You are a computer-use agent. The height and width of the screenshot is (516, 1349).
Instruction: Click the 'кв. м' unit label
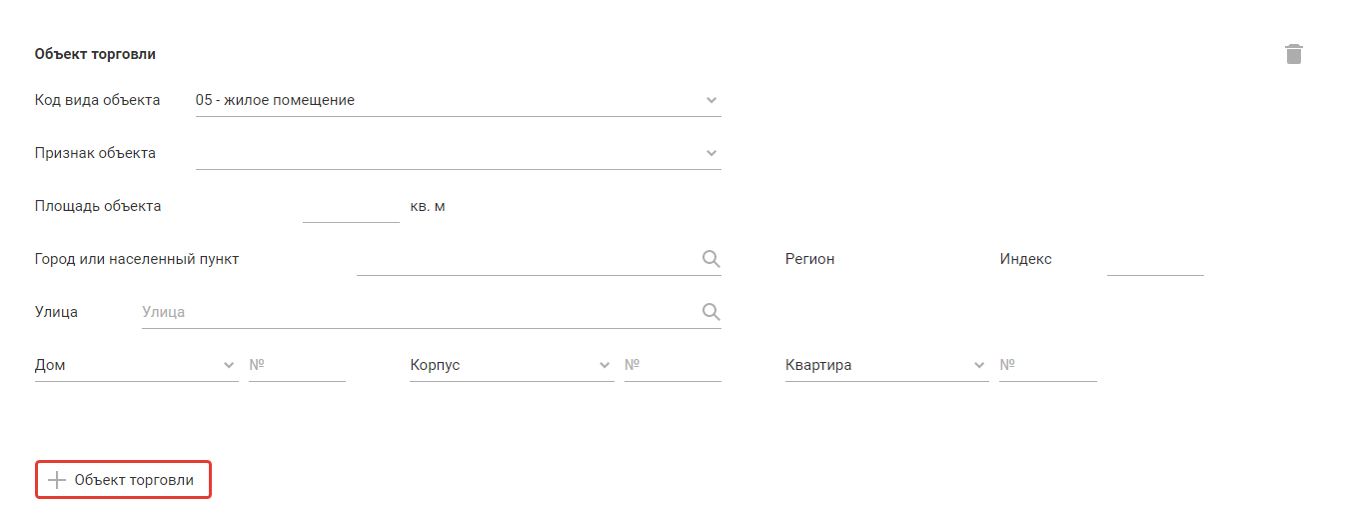(427, 206)
